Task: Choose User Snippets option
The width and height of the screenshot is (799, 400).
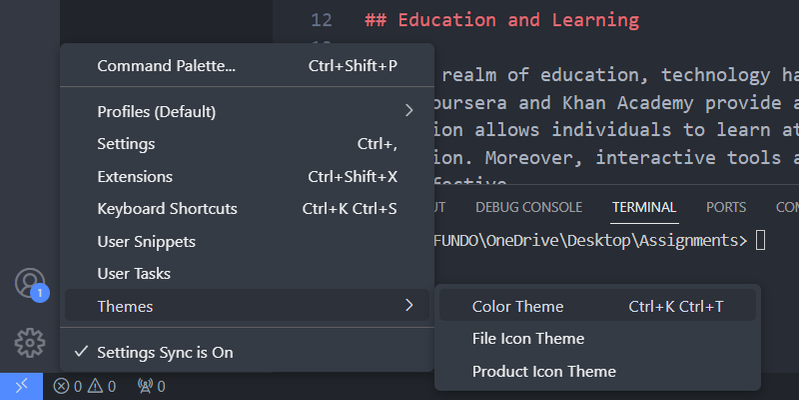Action: point(146,241)
